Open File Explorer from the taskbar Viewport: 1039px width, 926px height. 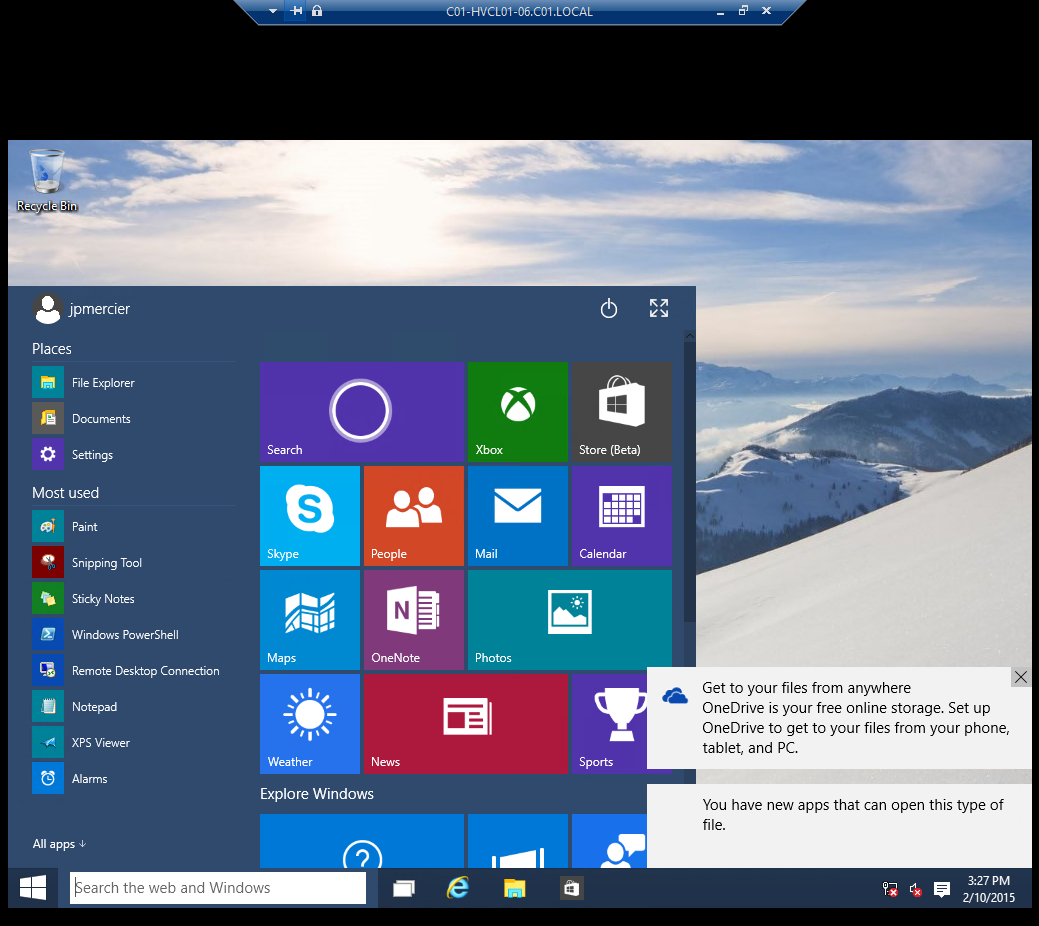pos(514,888)
